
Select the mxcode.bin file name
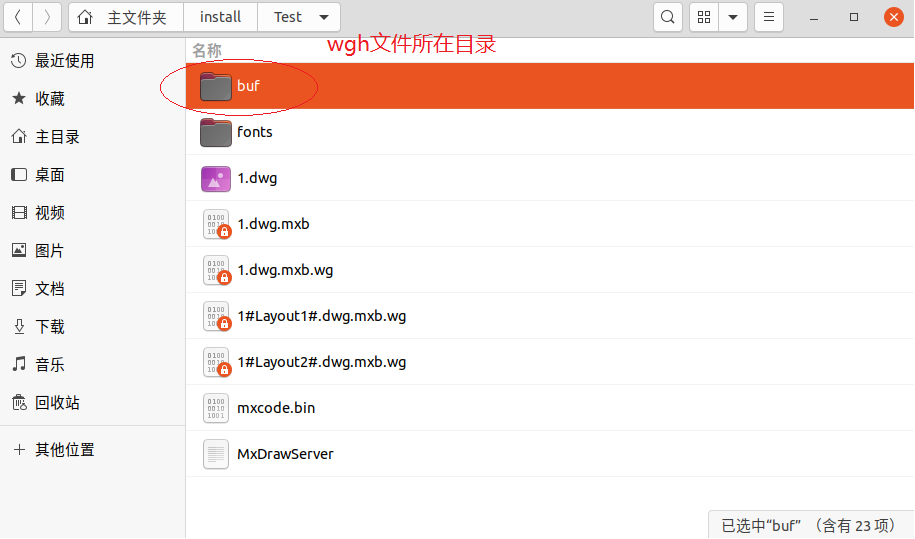point(276,408)
